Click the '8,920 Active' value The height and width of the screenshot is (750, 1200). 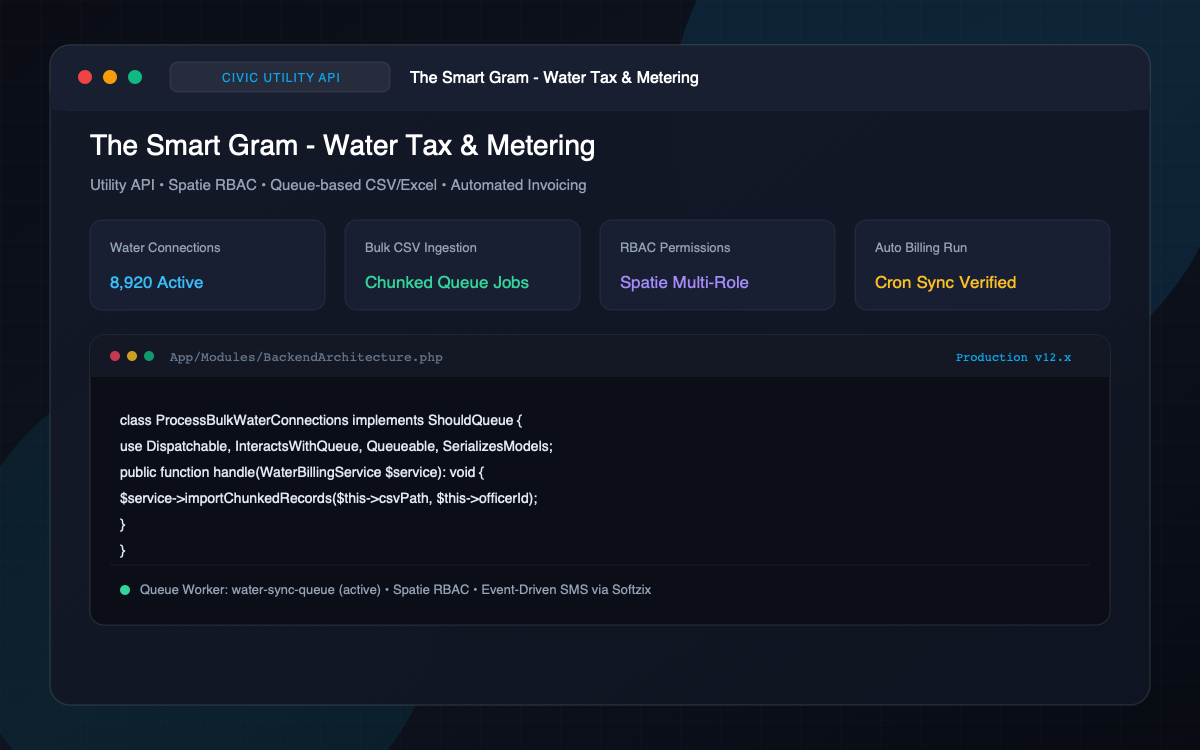[x=156, y=282]
